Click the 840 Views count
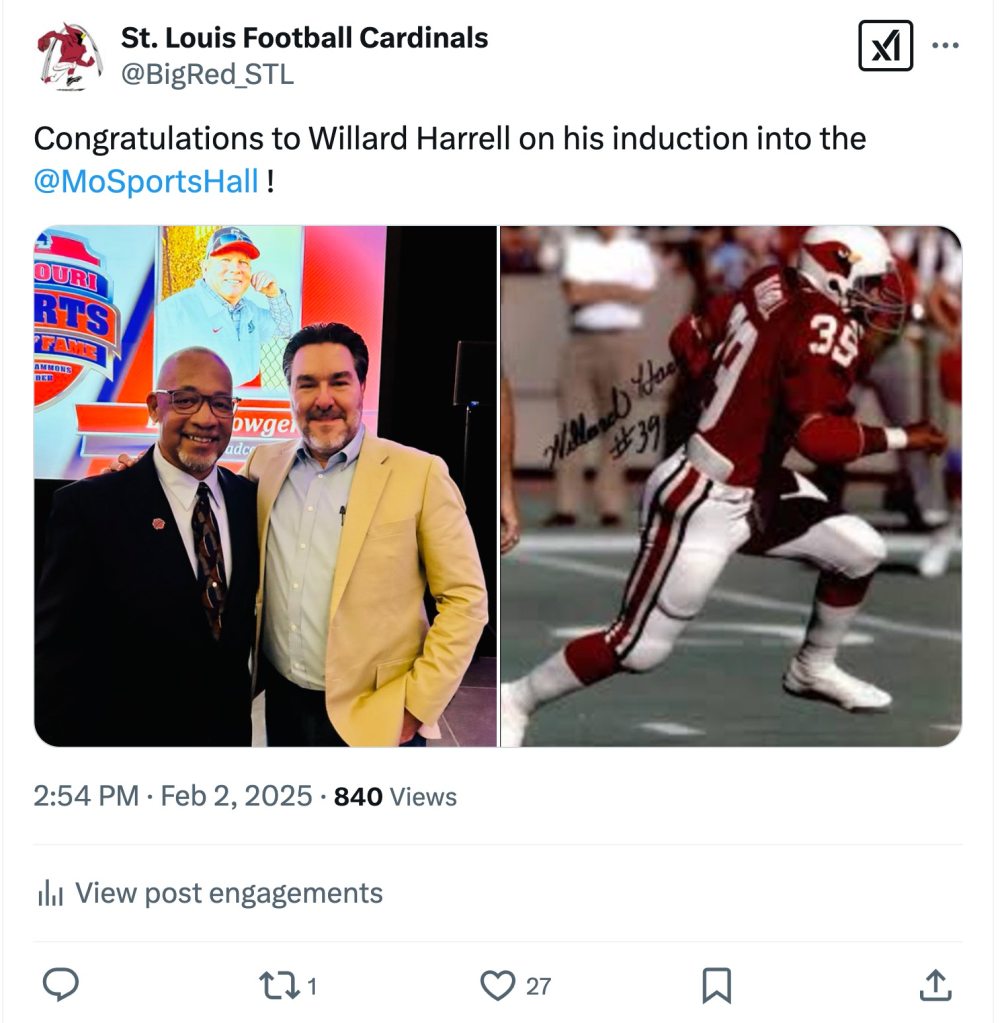The height and width of the screenshot is (1023, 1004). pyautogui.click(x=395, y=797)
